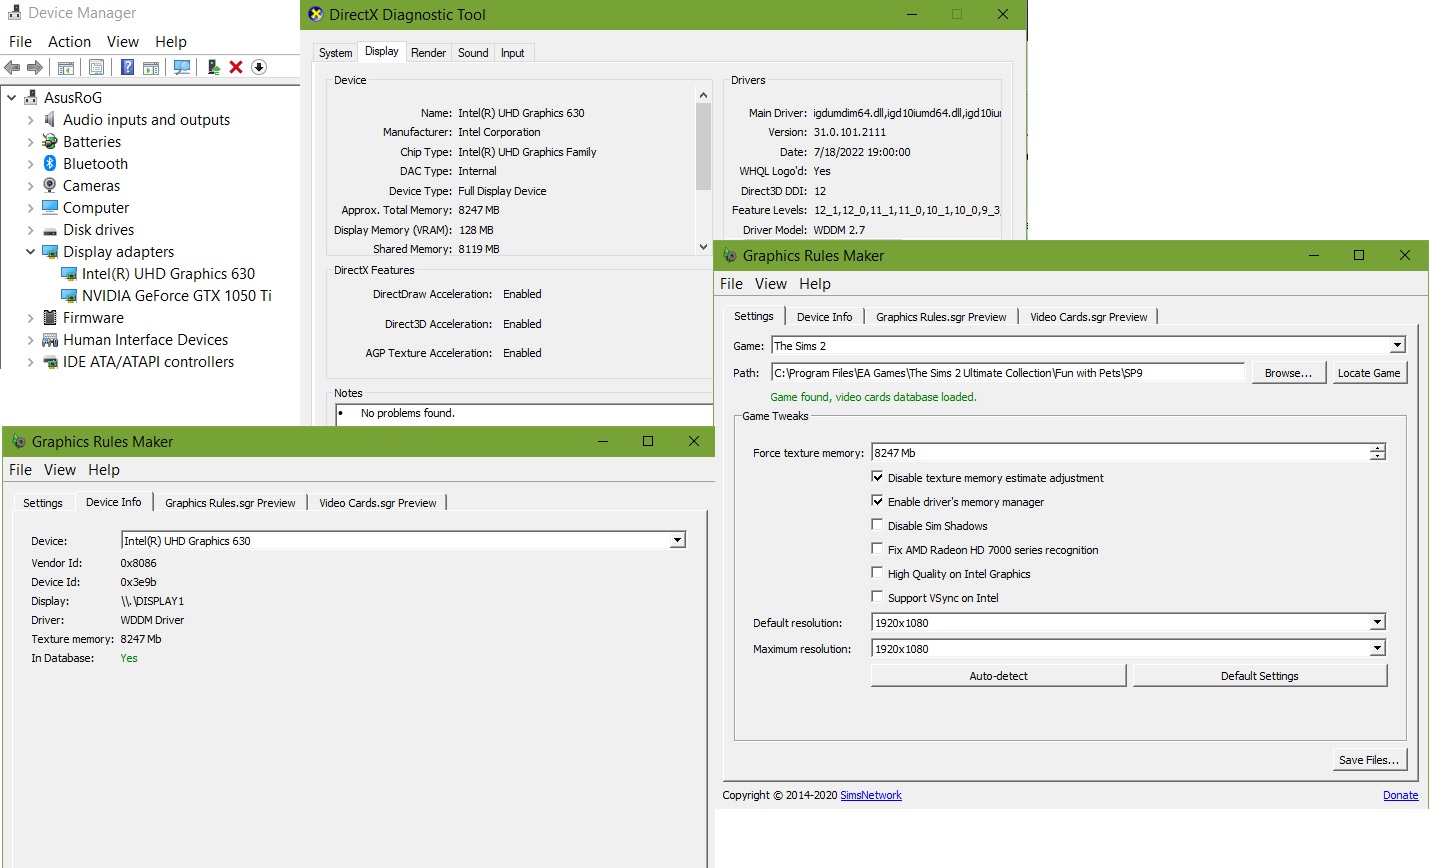
Task: Click the Scan for hardware changes icon
Action: (x=182, y=67)
